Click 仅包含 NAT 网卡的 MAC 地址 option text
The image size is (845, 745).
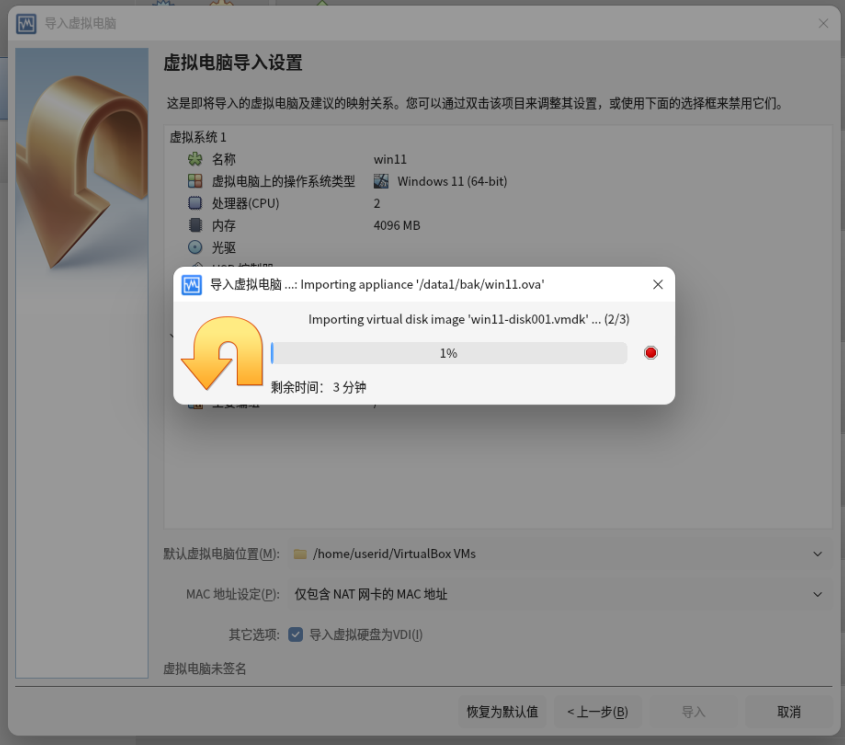[x=371, y=595]
